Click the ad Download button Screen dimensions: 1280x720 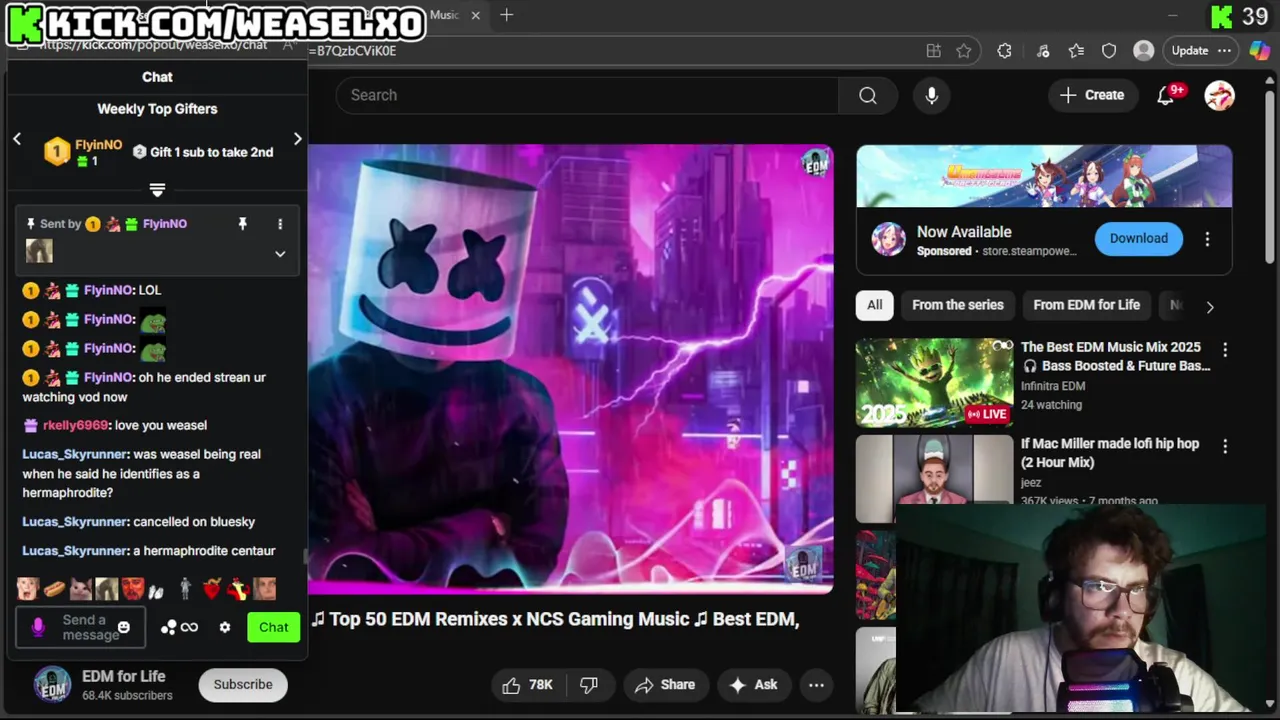pyautogui.click(x=1138, y=239)
